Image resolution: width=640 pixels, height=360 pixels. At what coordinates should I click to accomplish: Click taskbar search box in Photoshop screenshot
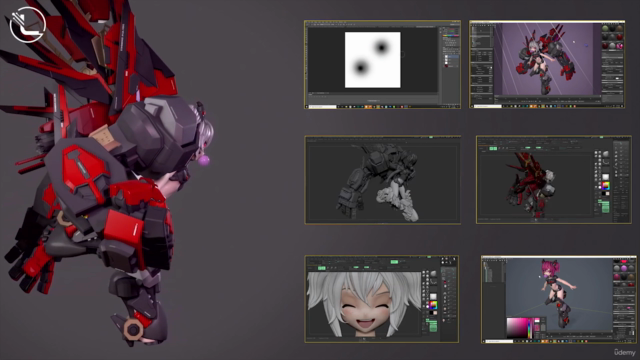click(322, 107)
